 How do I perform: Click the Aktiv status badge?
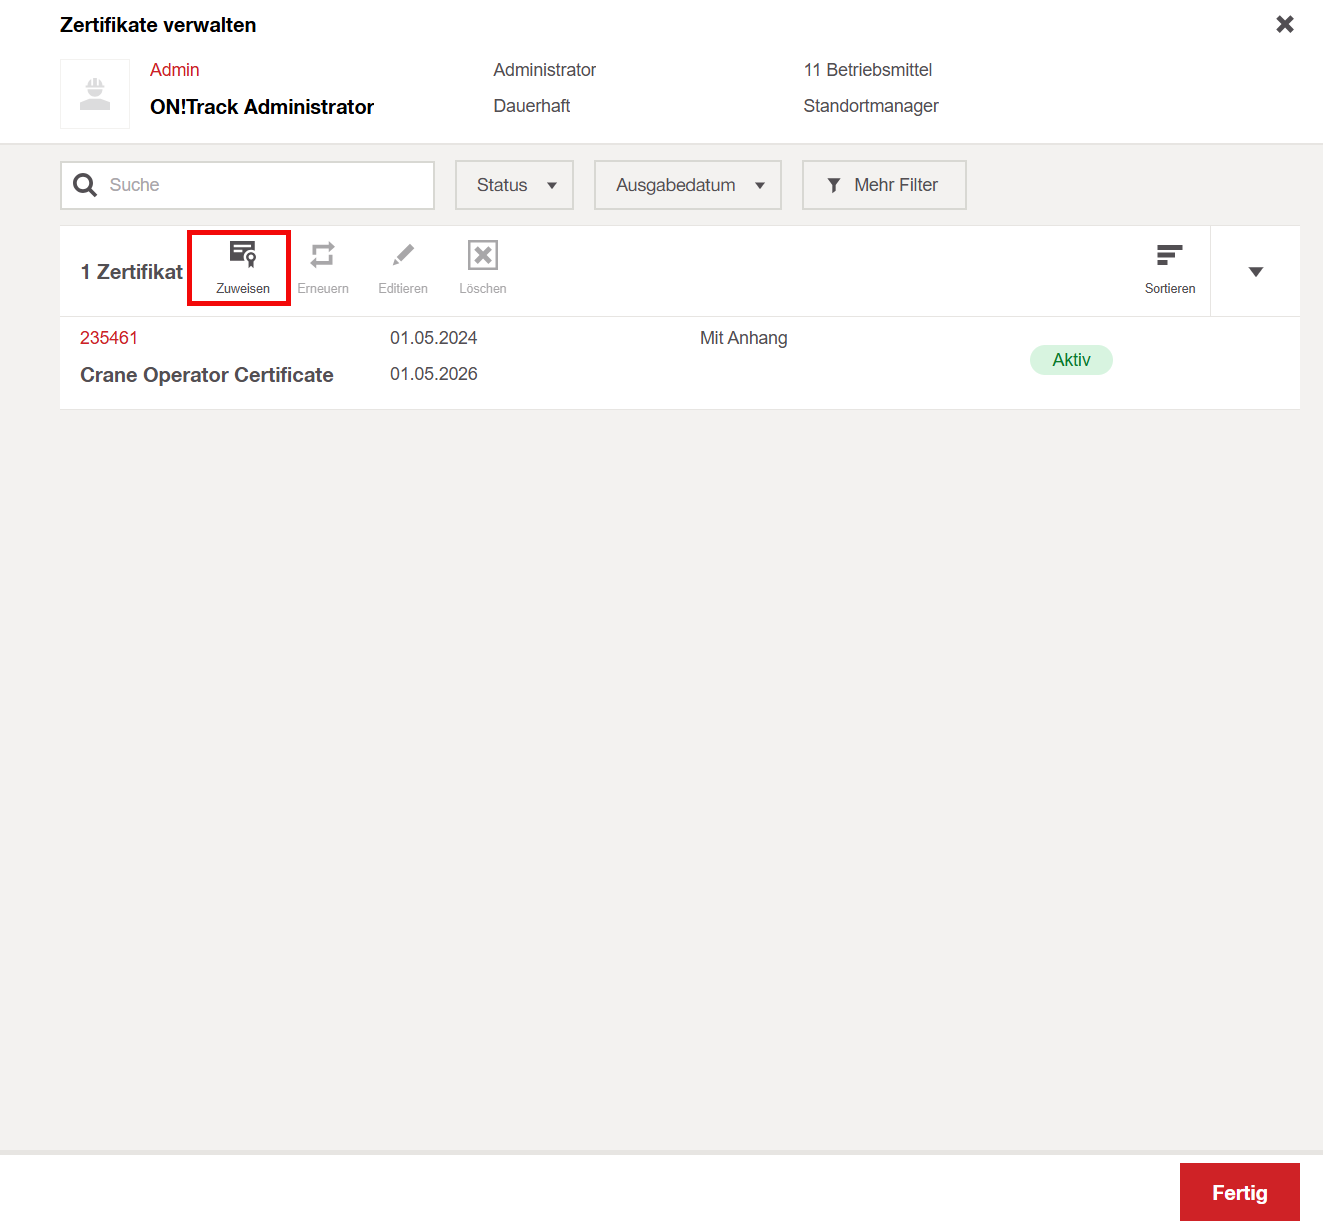(1071, 360)
